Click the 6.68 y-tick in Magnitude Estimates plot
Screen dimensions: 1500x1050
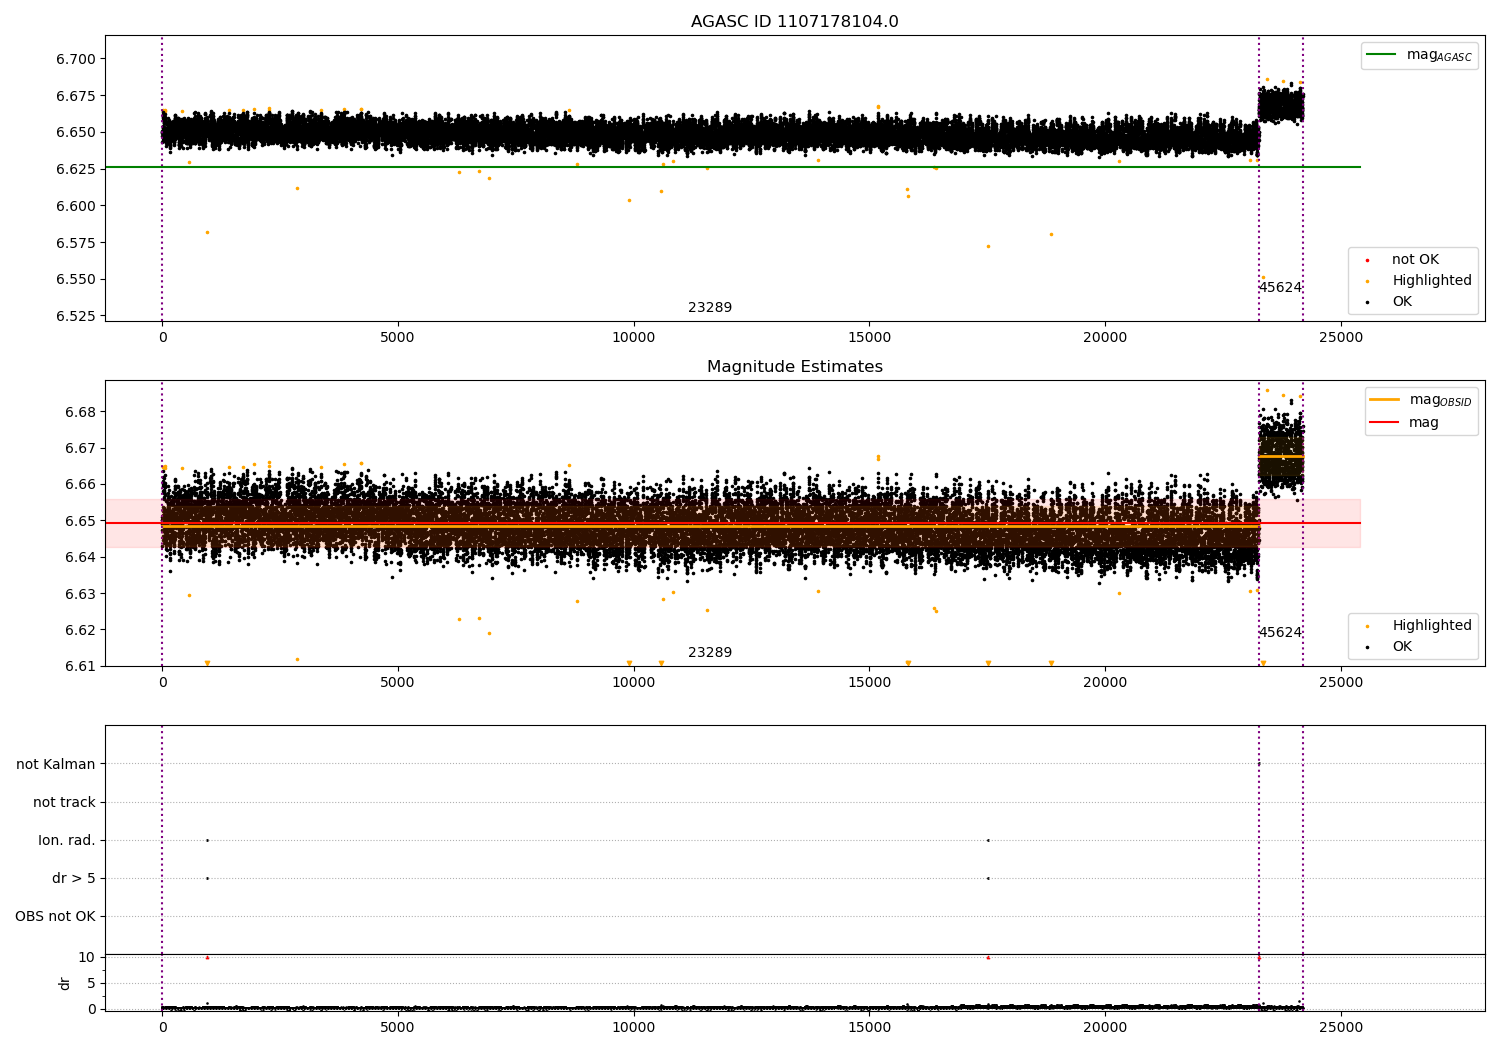point(80,412)
